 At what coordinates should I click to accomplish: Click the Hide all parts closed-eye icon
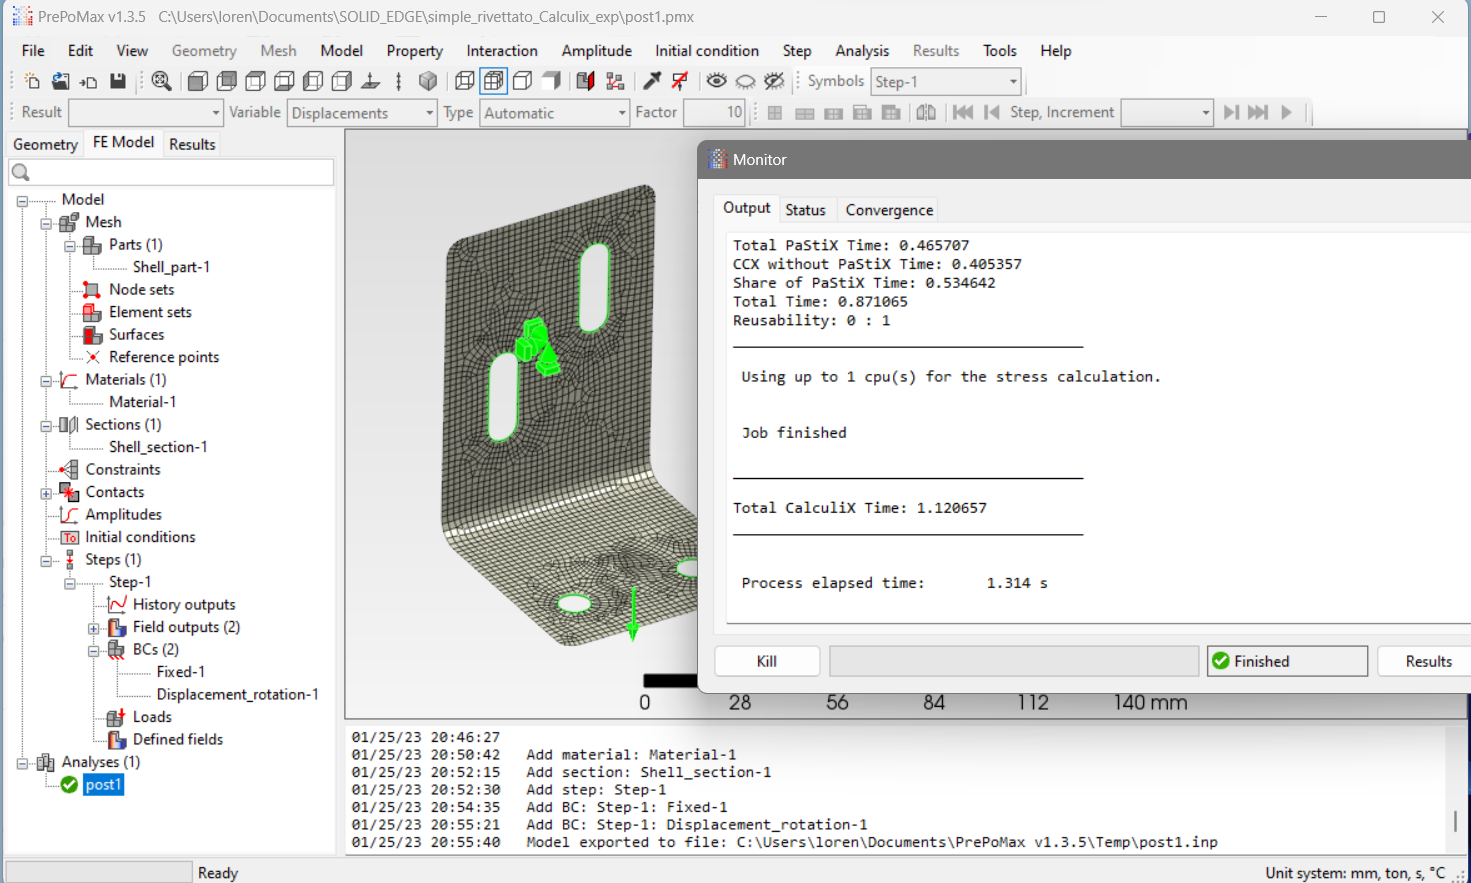click(745, 82)
